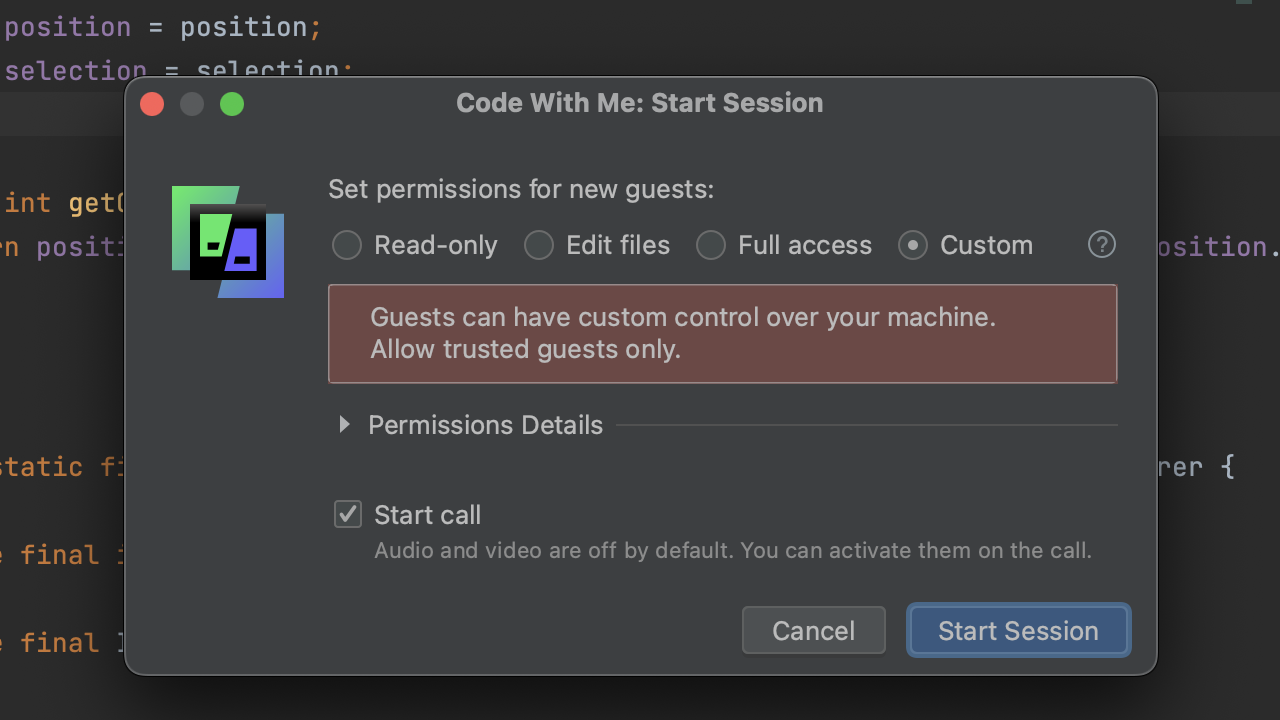Click the Code With Me logo

[x=228, y=241]
